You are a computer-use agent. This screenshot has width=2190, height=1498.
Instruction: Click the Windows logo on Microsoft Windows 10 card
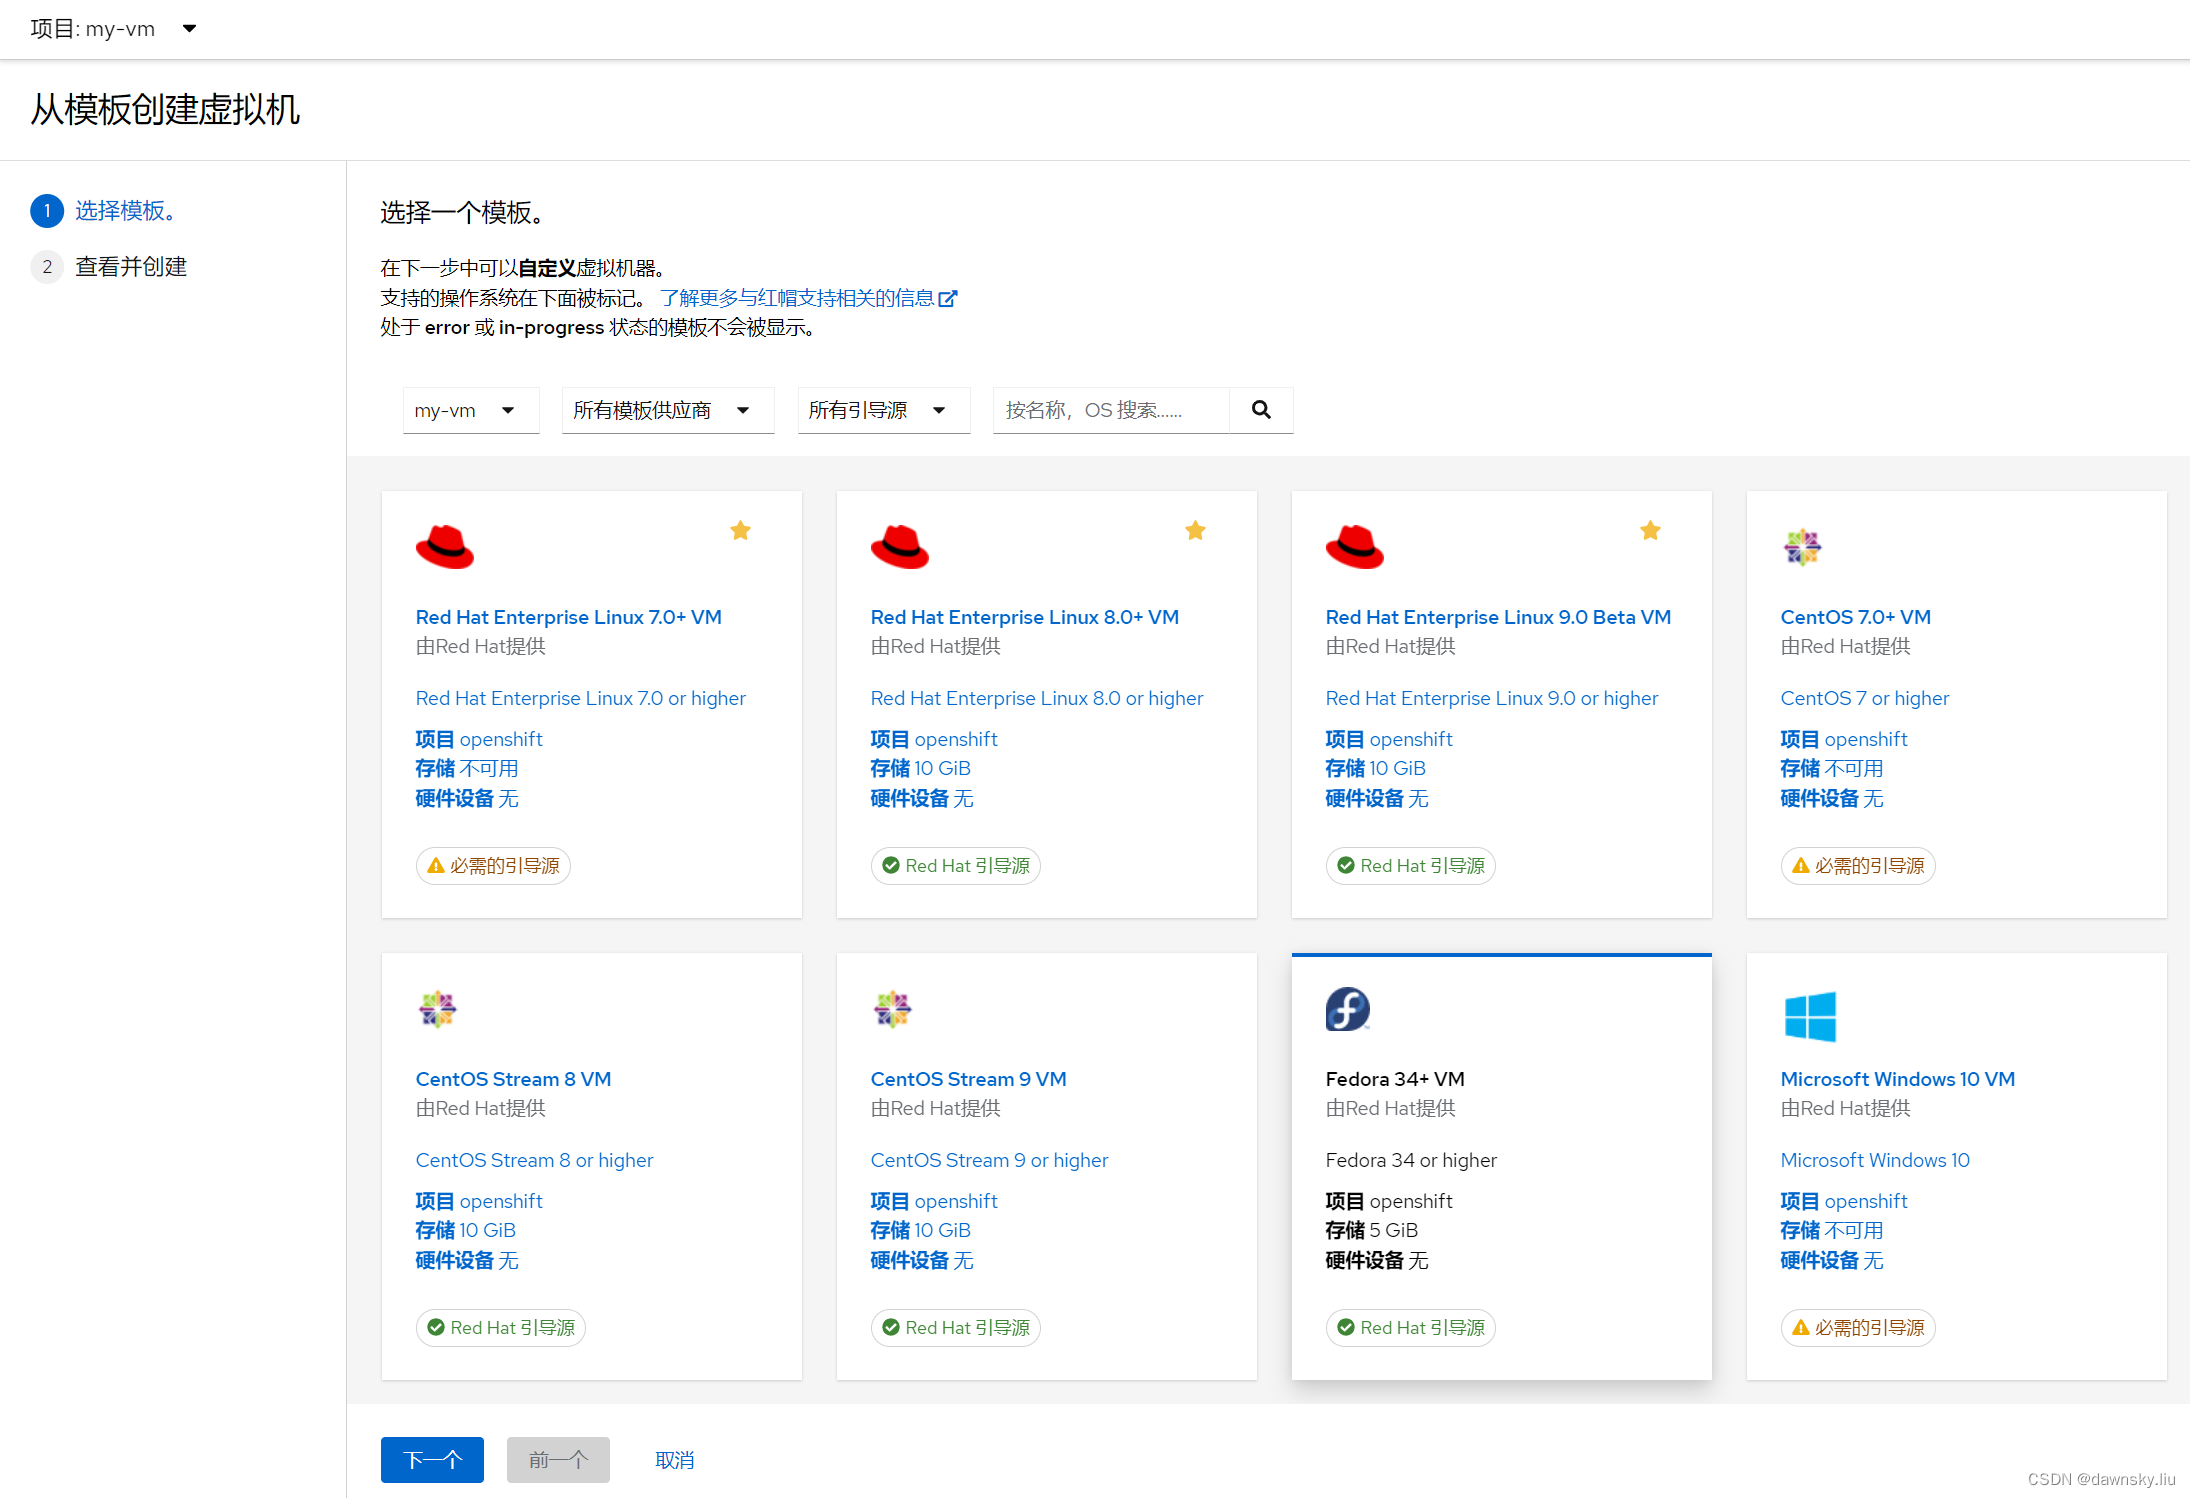[1809, 1017]
